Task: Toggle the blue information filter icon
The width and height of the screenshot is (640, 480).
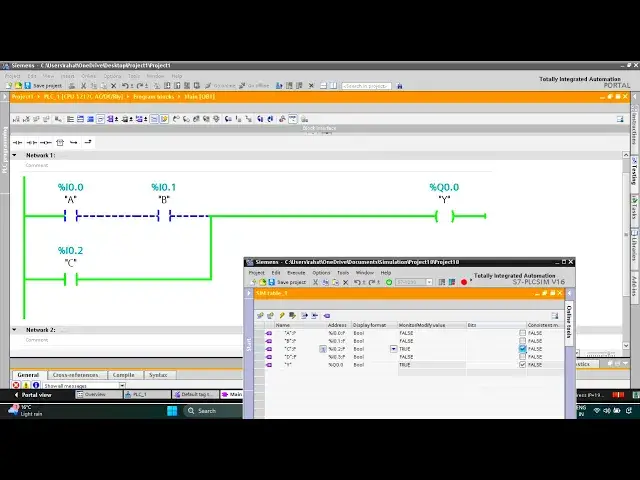Action: click(36, 385)
